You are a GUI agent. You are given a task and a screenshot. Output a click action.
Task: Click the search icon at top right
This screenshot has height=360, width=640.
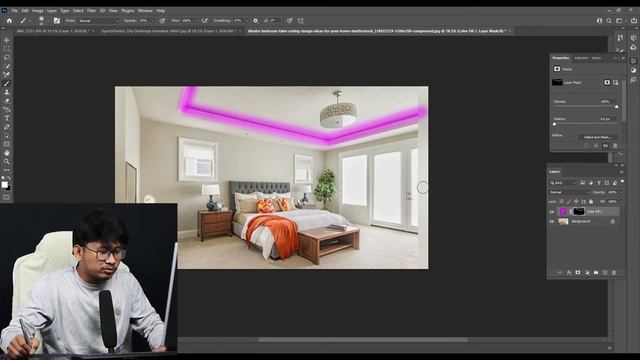coord(609,20)
